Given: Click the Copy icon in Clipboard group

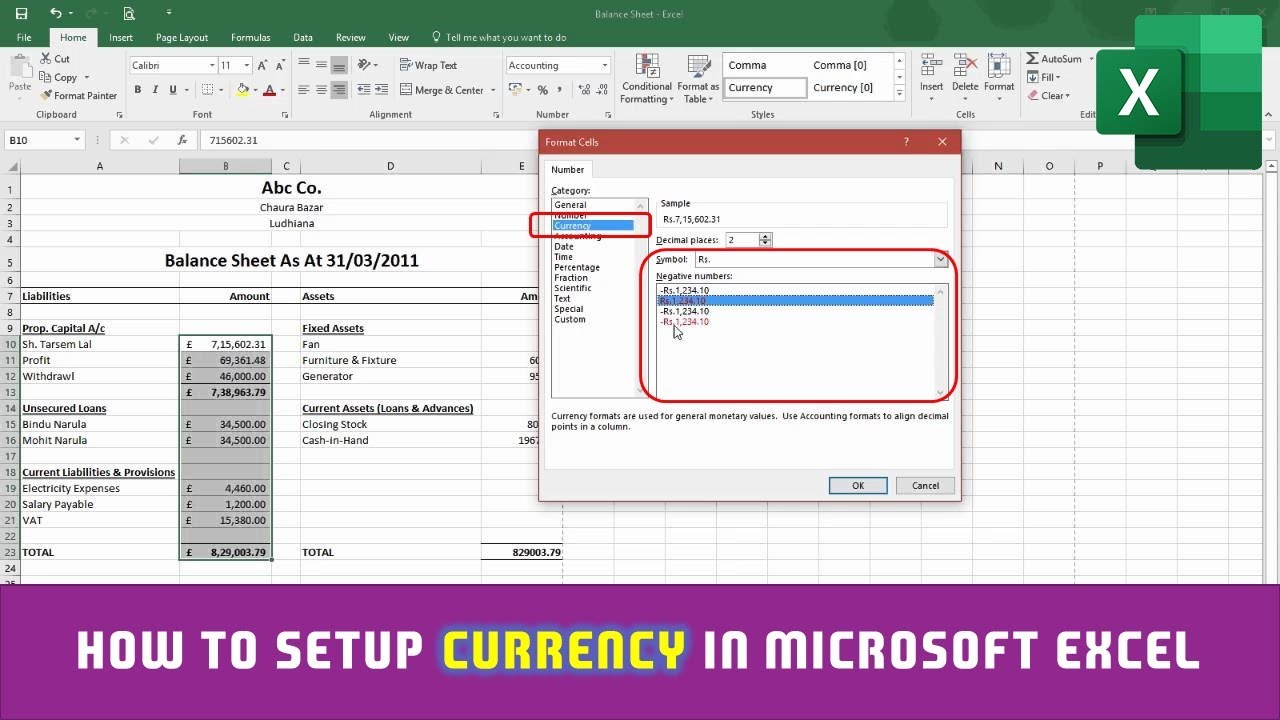Looking at the screenshot, I should [46, 77].
